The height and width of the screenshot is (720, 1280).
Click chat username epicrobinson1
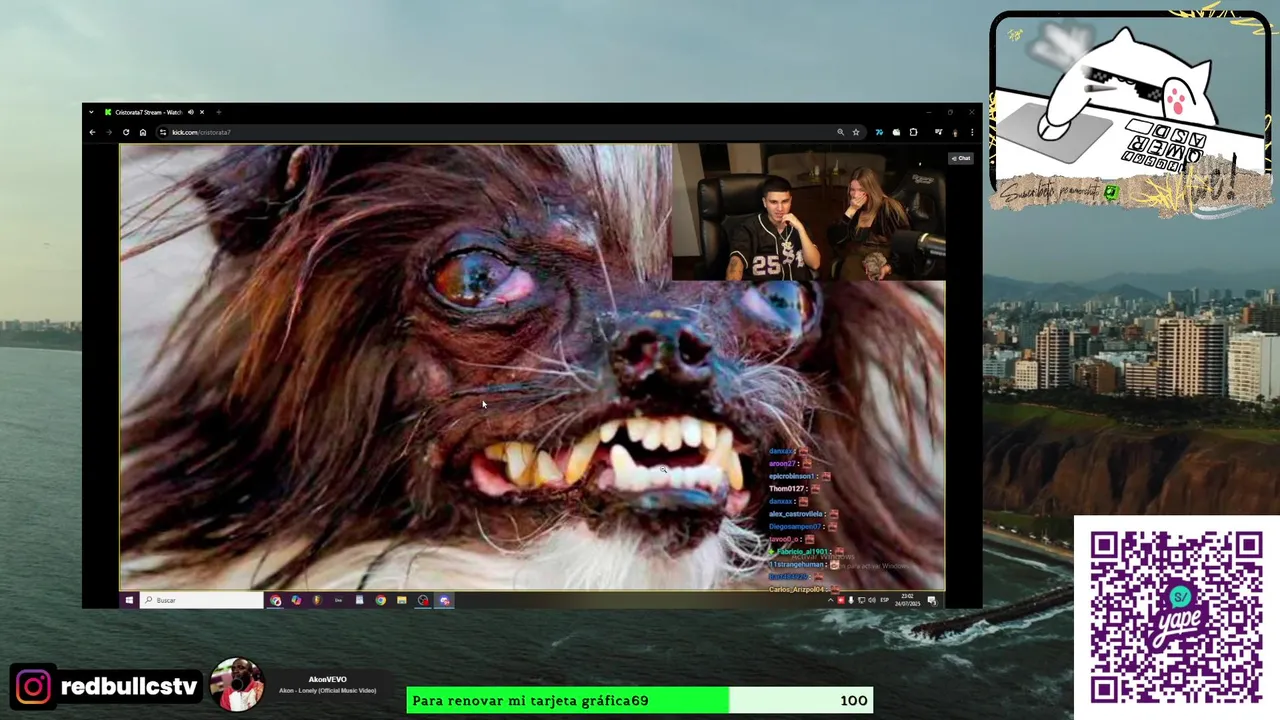(793, 476)
